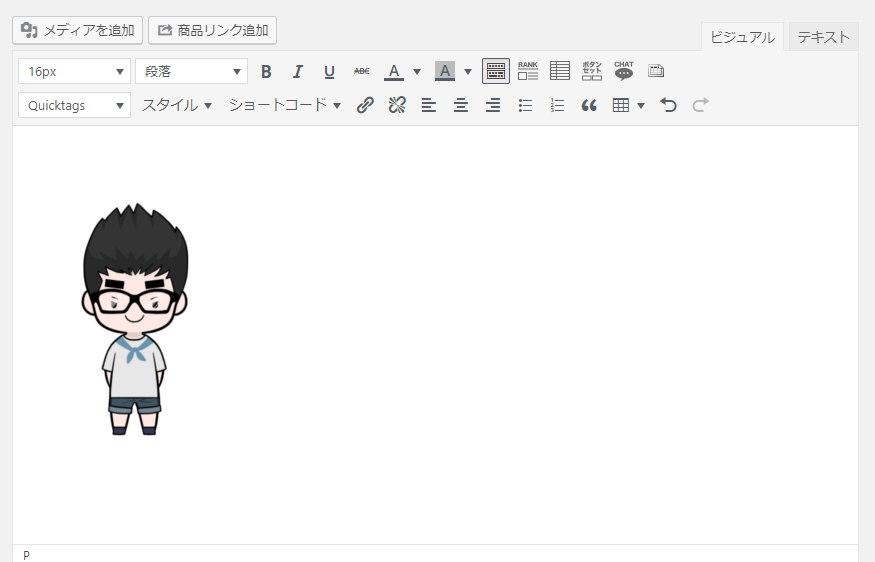This screenshot has height=562, width=875.
Task: Insert a numbered list
Action: point(557,105)
